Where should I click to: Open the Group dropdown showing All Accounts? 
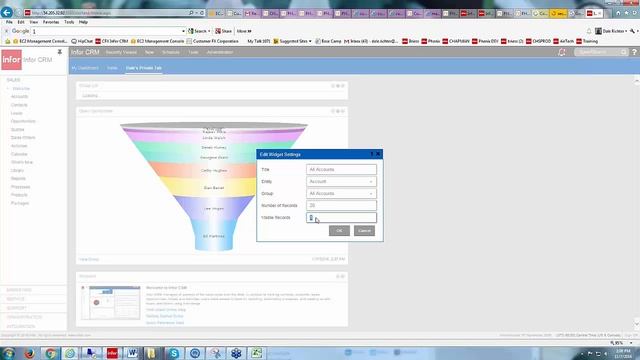click(341, 193)
